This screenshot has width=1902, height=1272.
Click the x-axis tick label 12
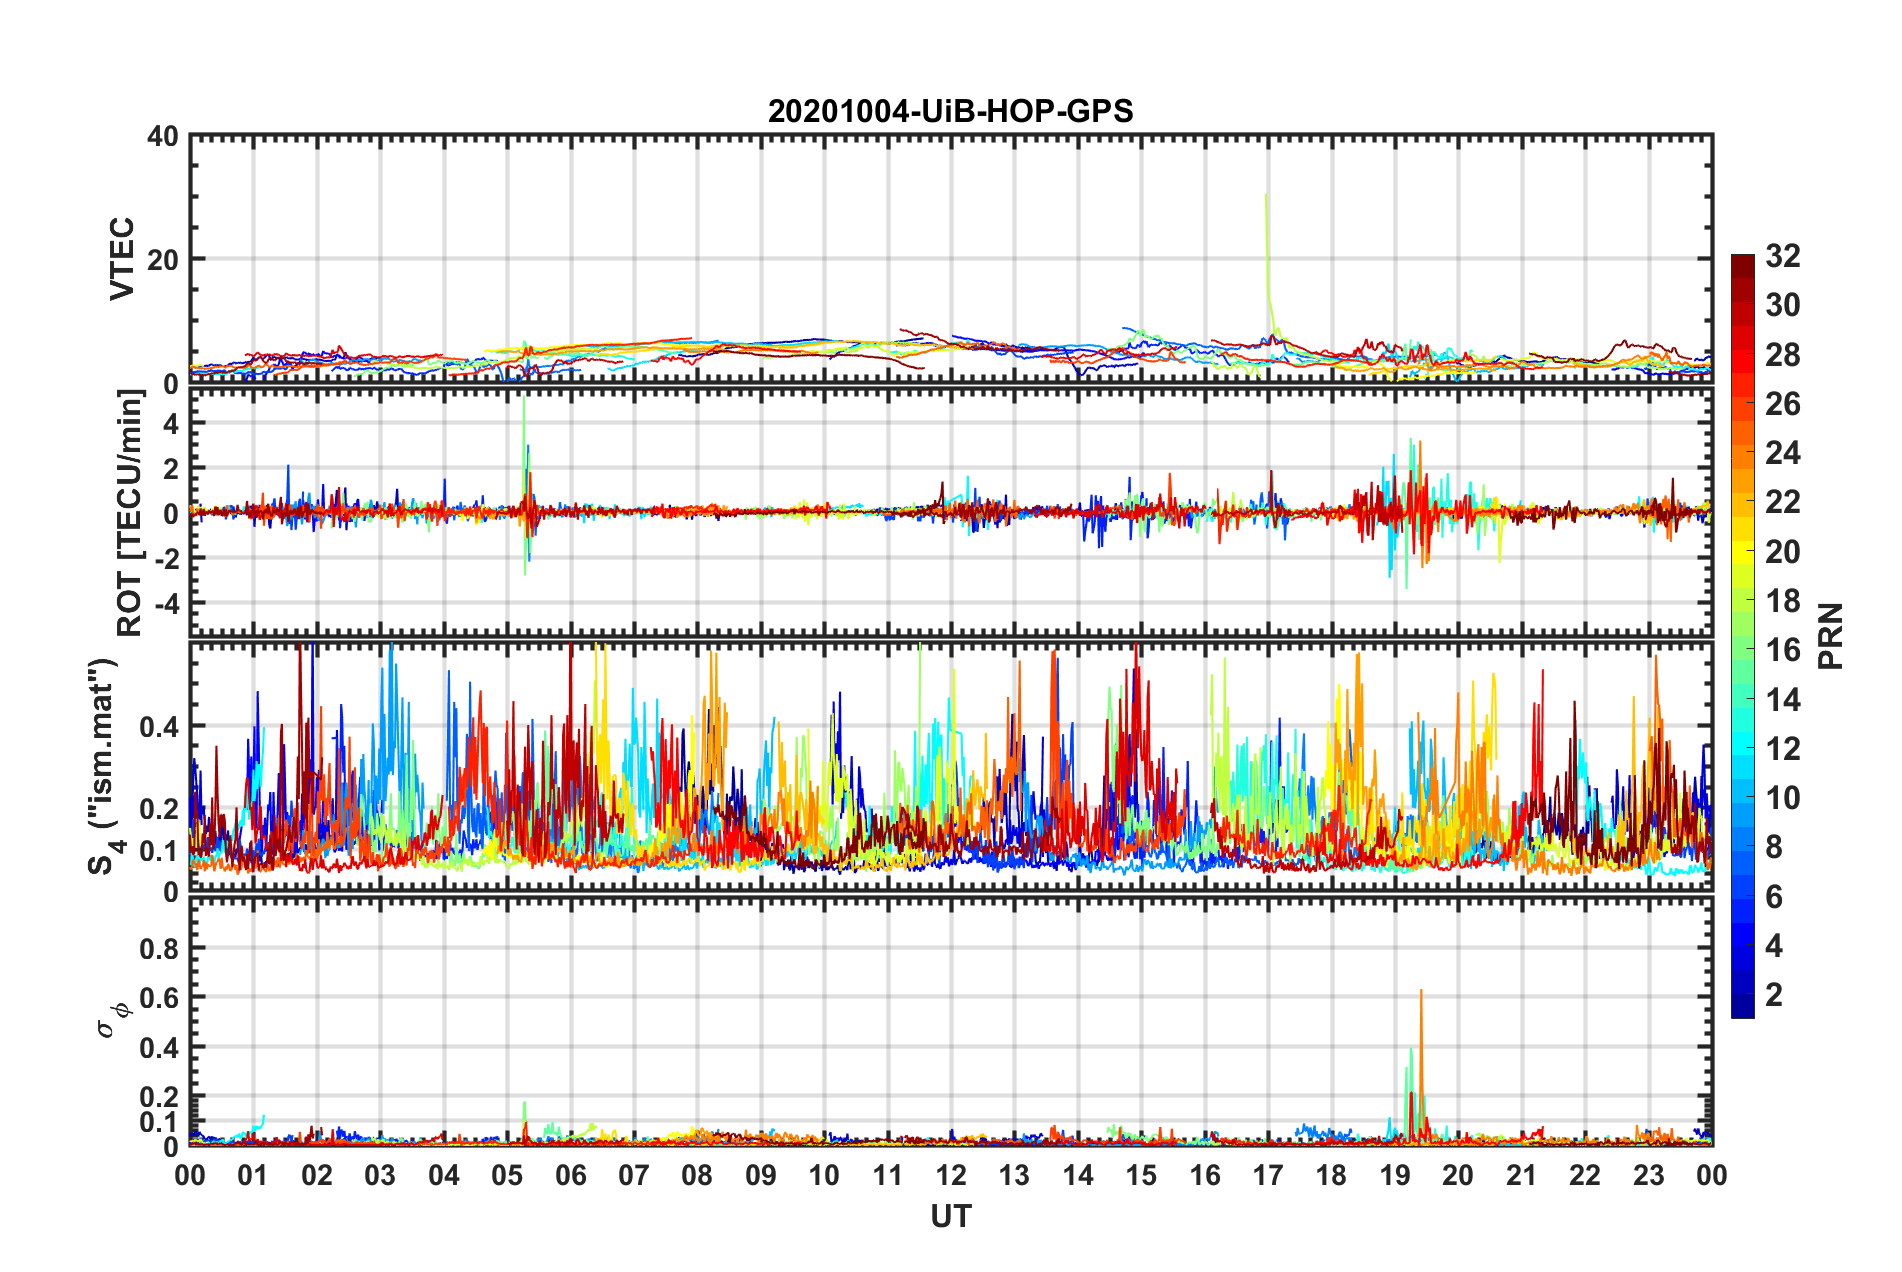click(951, 1175)
